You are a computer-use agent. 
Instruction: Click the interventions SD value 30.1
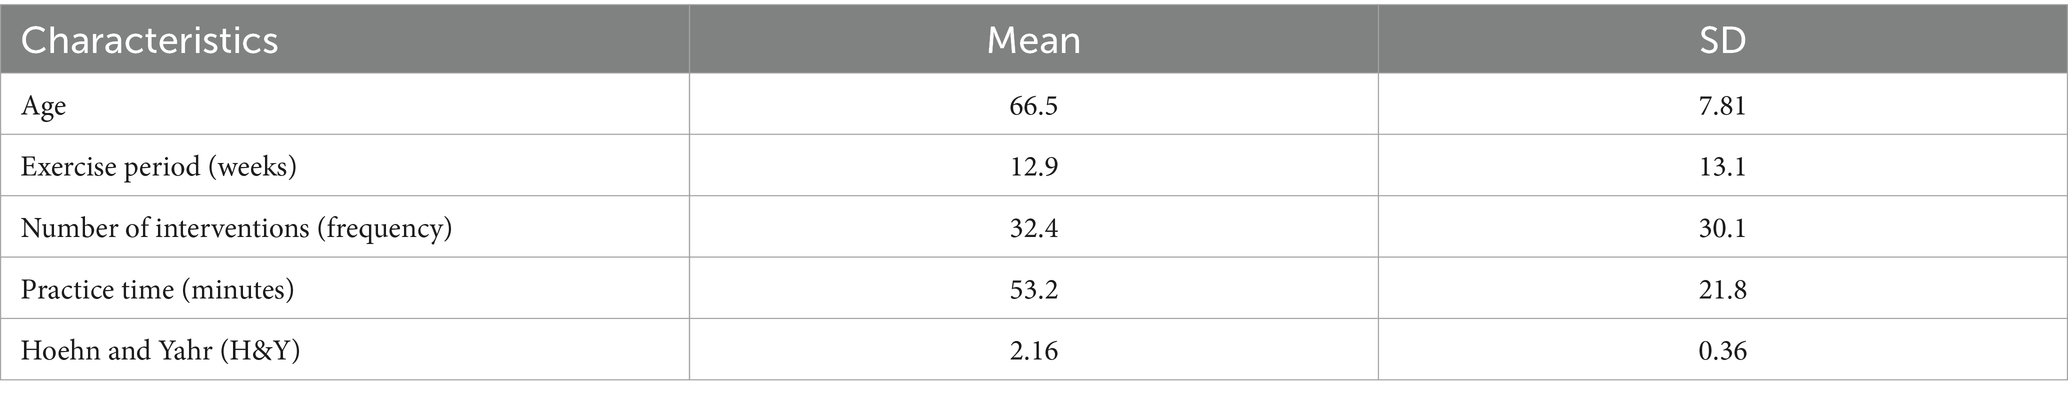tap(1722, 229)
